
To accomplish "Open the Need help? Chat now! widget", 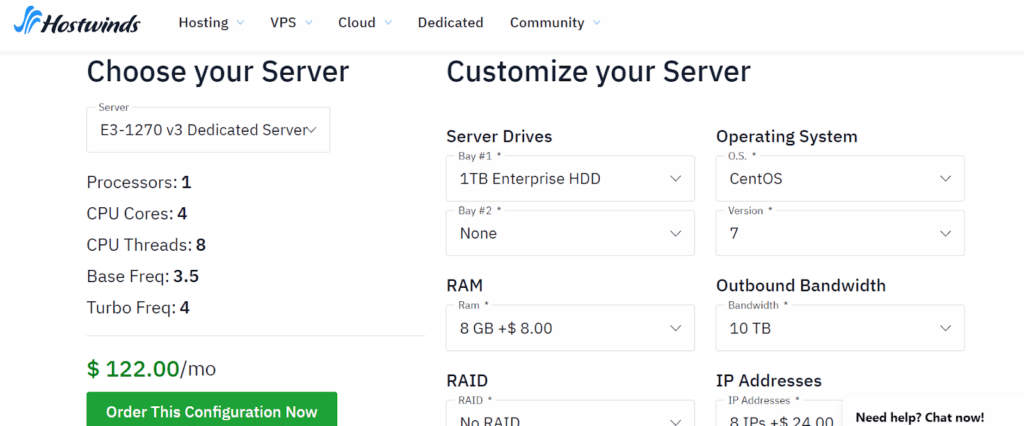I will coord(933,410).
